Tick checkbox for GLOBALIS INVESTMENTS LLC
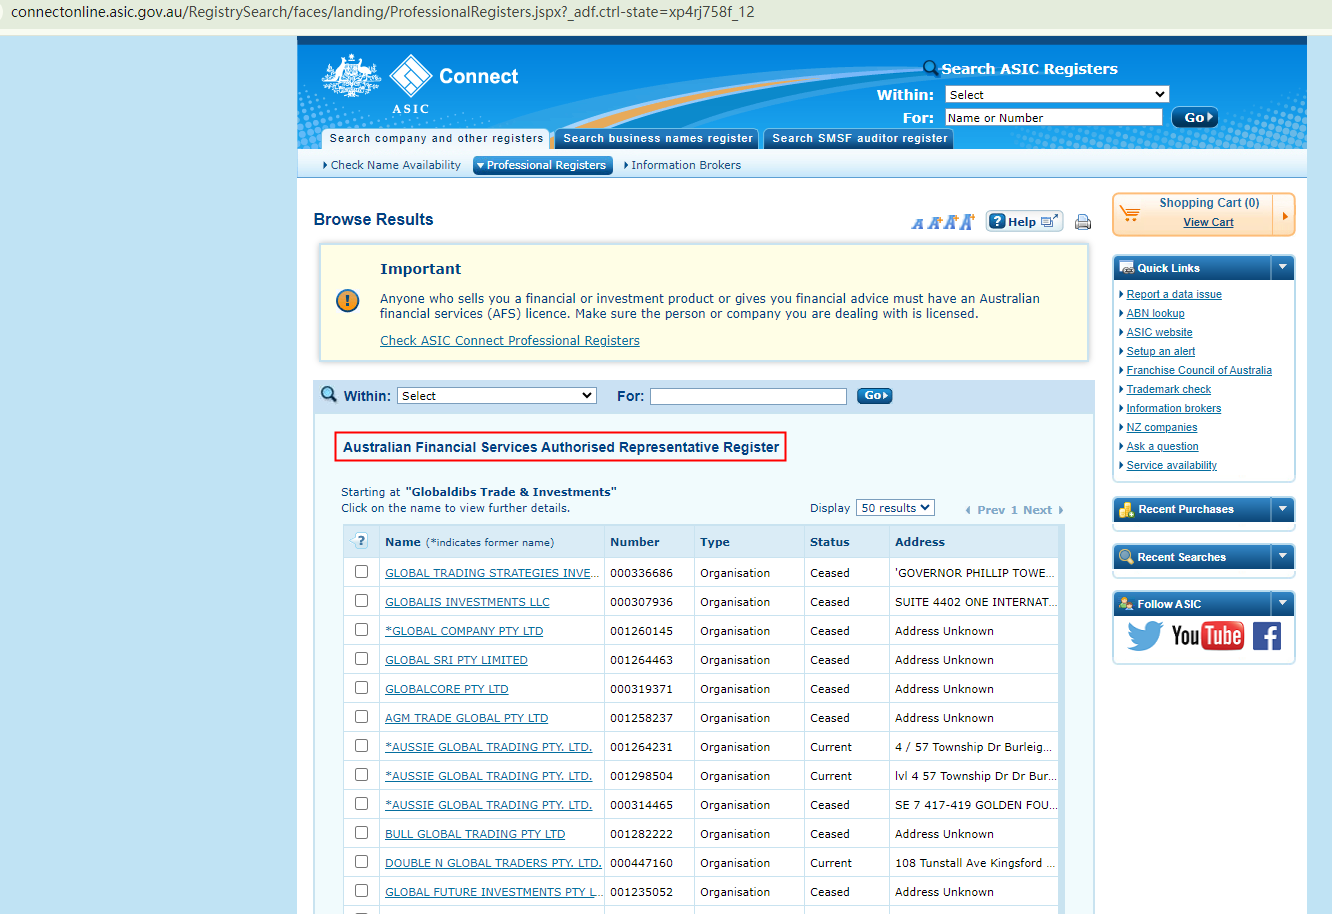This screenshot has width=1332, height=914. click(362, 601)
